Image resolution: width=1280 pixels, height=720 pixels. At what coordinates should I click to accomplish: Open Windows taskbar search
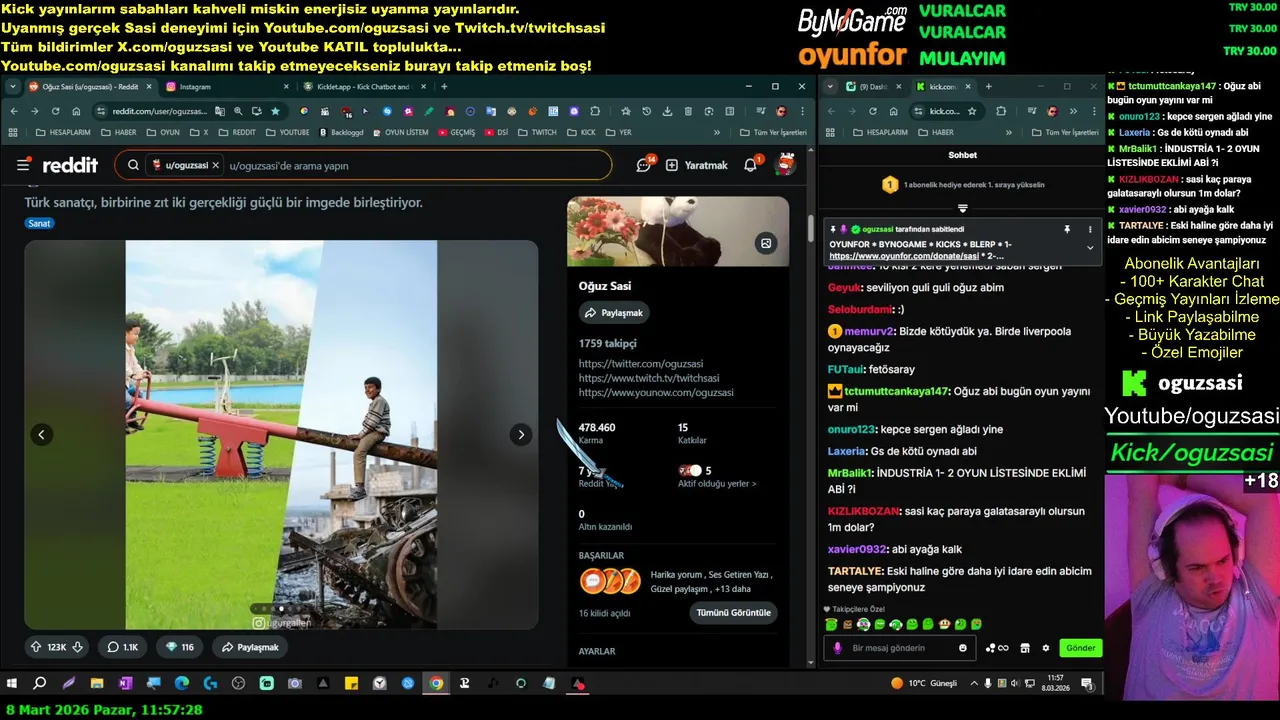pyautogui.click(x=40, y=684)
